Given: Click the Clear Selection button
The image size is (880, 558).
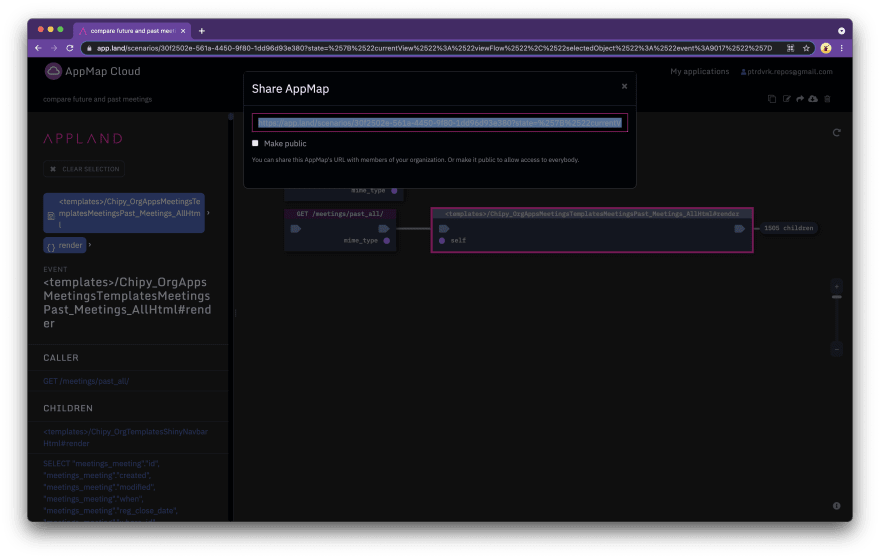Looking at the screenshot, I should click(x=84, y=169).
